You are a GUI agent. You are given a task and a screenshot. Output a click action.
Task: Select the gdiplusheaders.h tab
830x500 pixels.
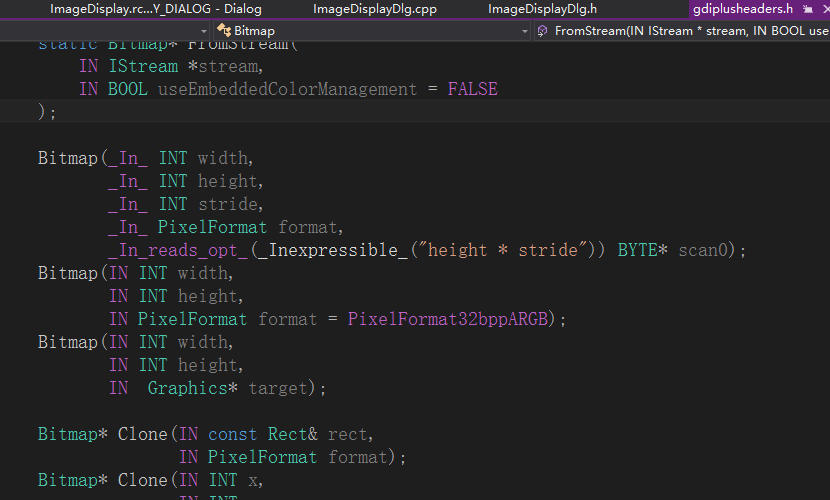coord(743,9)
